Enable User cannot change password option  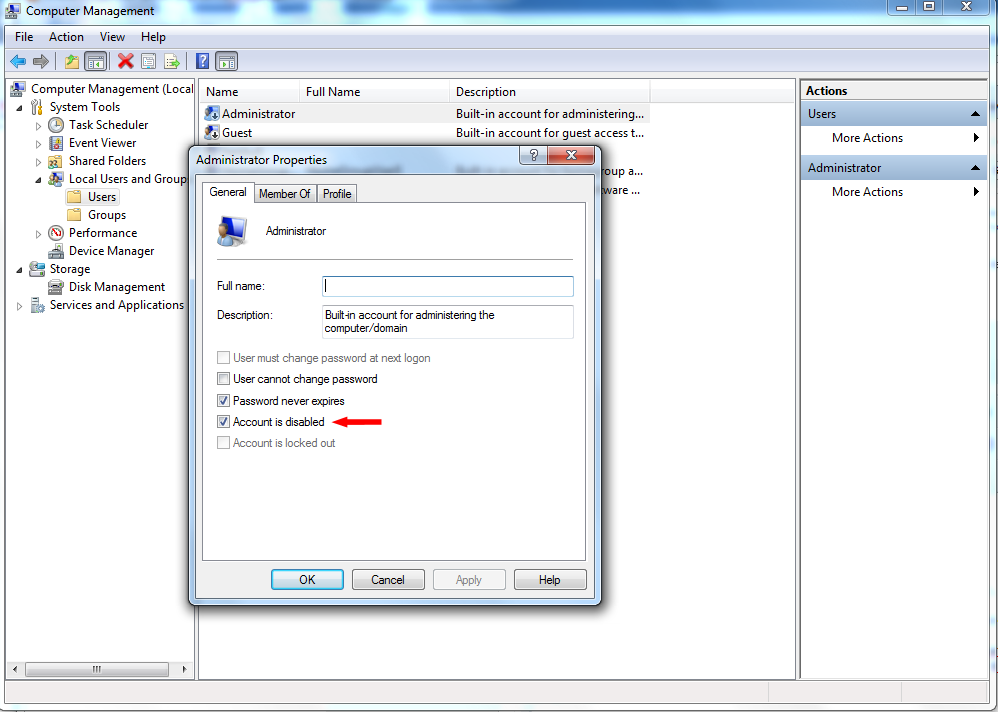coord(223,379)
